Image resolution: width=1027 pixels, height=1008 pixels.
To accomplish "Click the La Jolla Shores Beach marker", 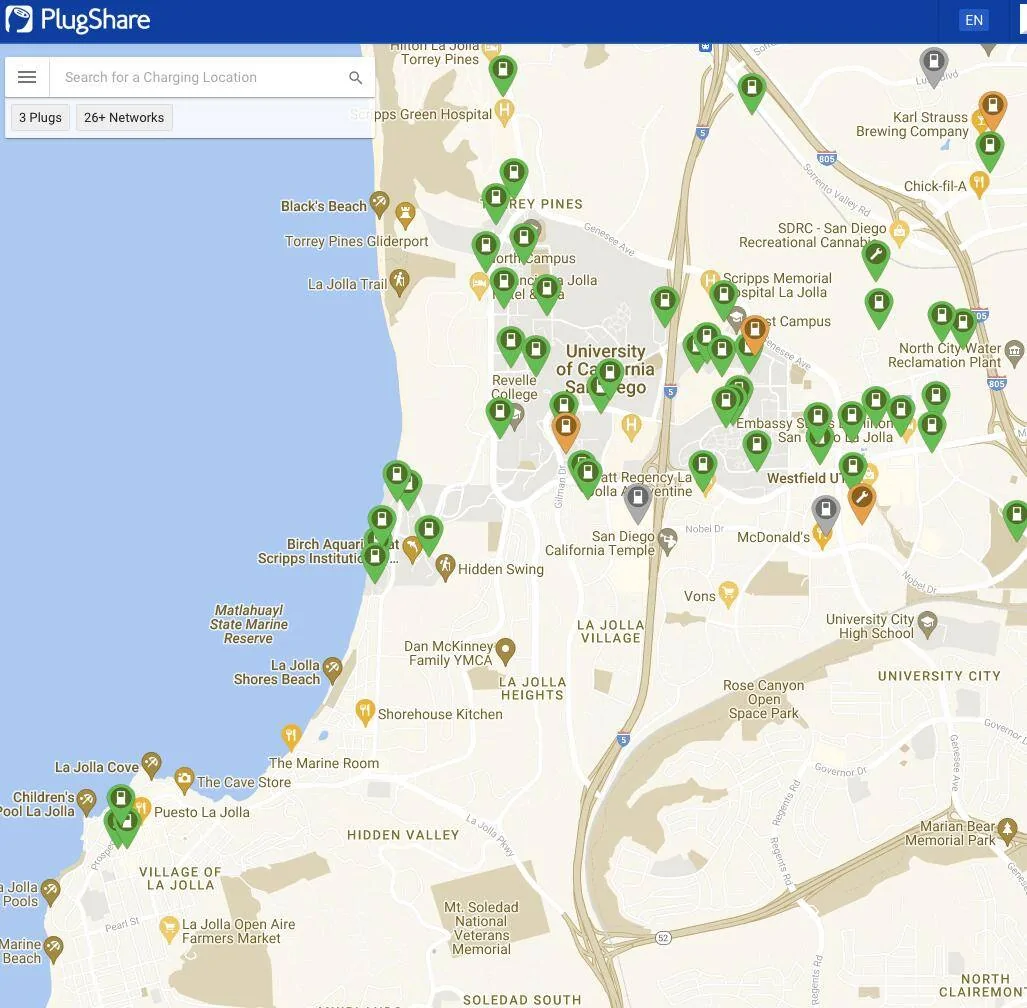I will (x=333, y=669).
